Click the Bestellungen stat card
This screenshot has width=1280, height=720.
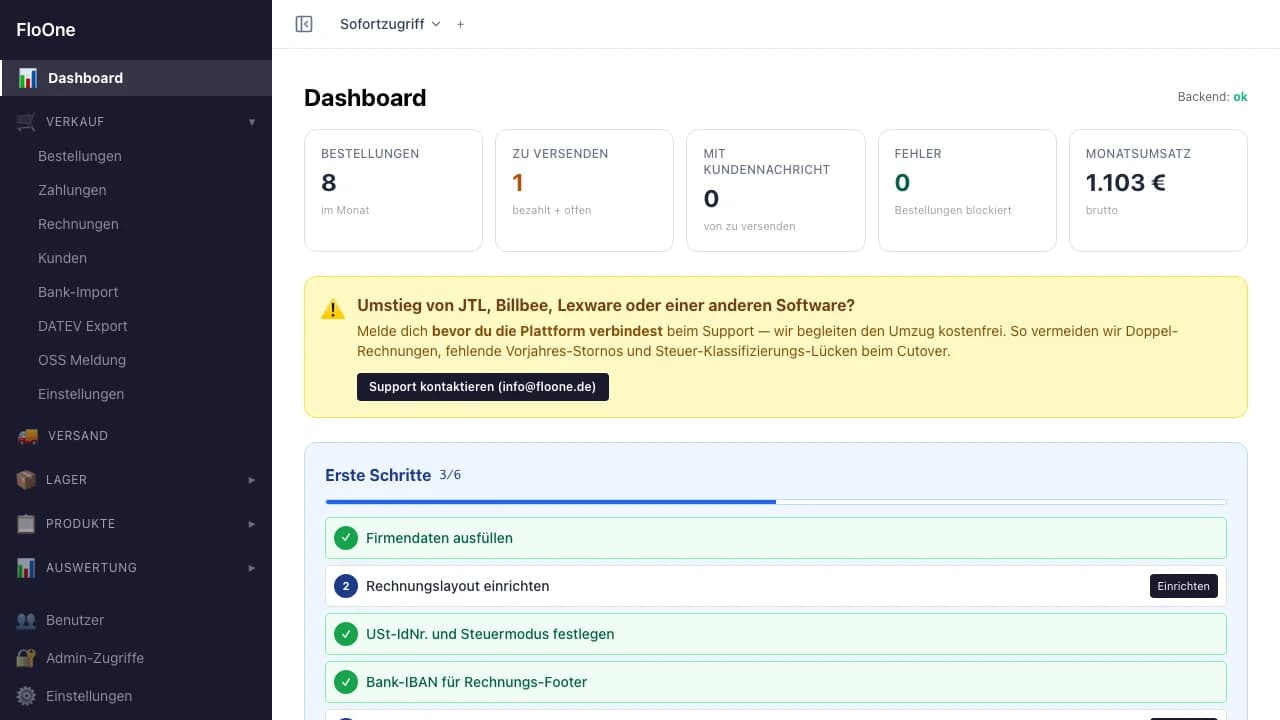point(393,190)
